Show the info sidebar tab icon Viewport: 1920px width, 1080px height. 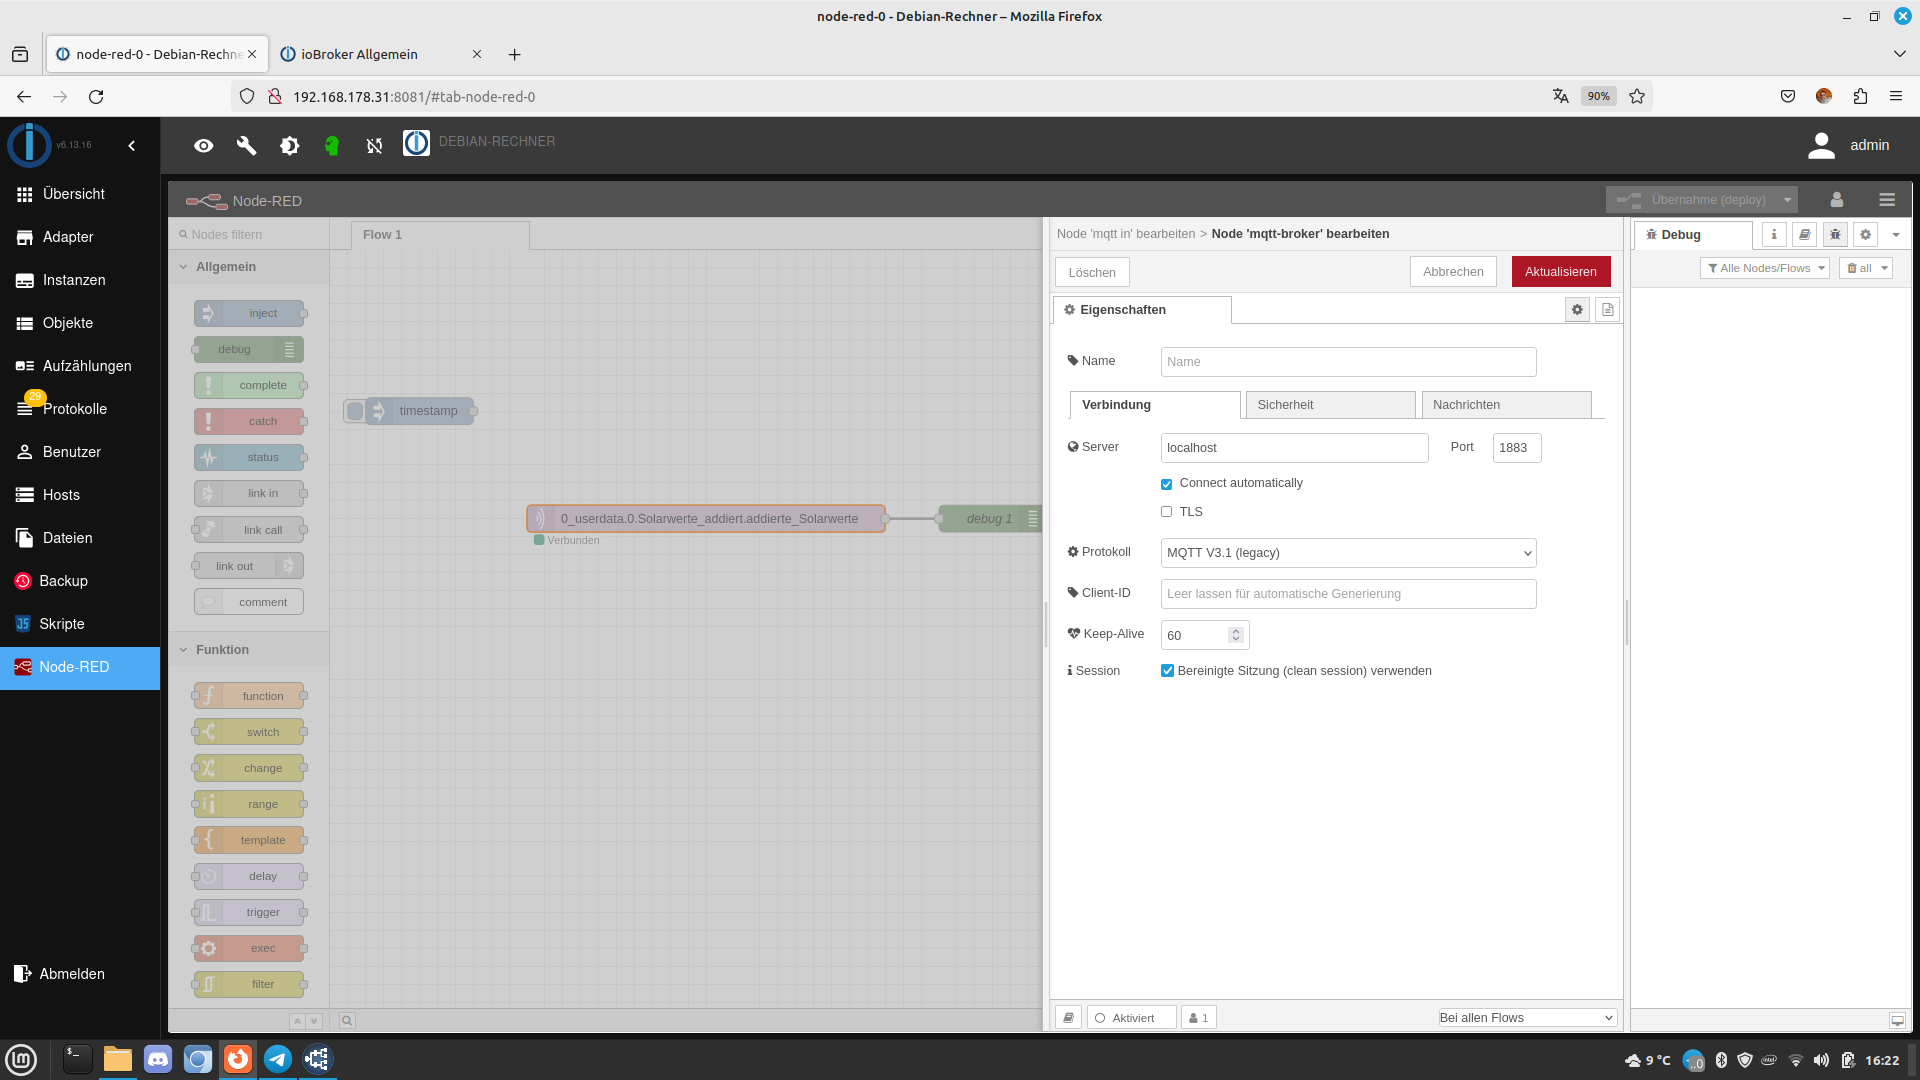(1774, 235)
